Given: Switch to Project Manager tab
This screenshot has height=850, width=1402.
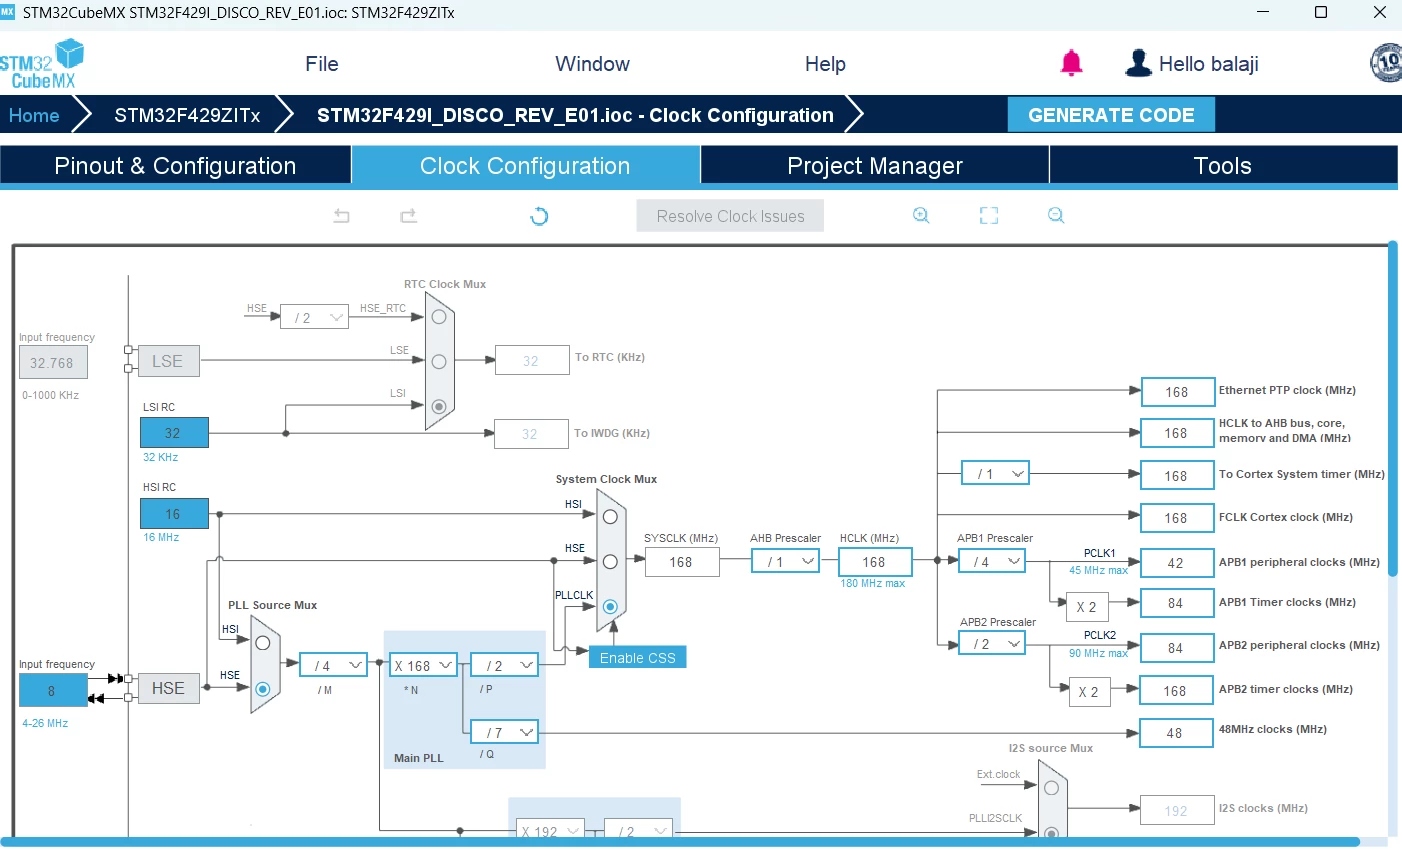Looking at the screenshot, I should (x=875, y=166).
